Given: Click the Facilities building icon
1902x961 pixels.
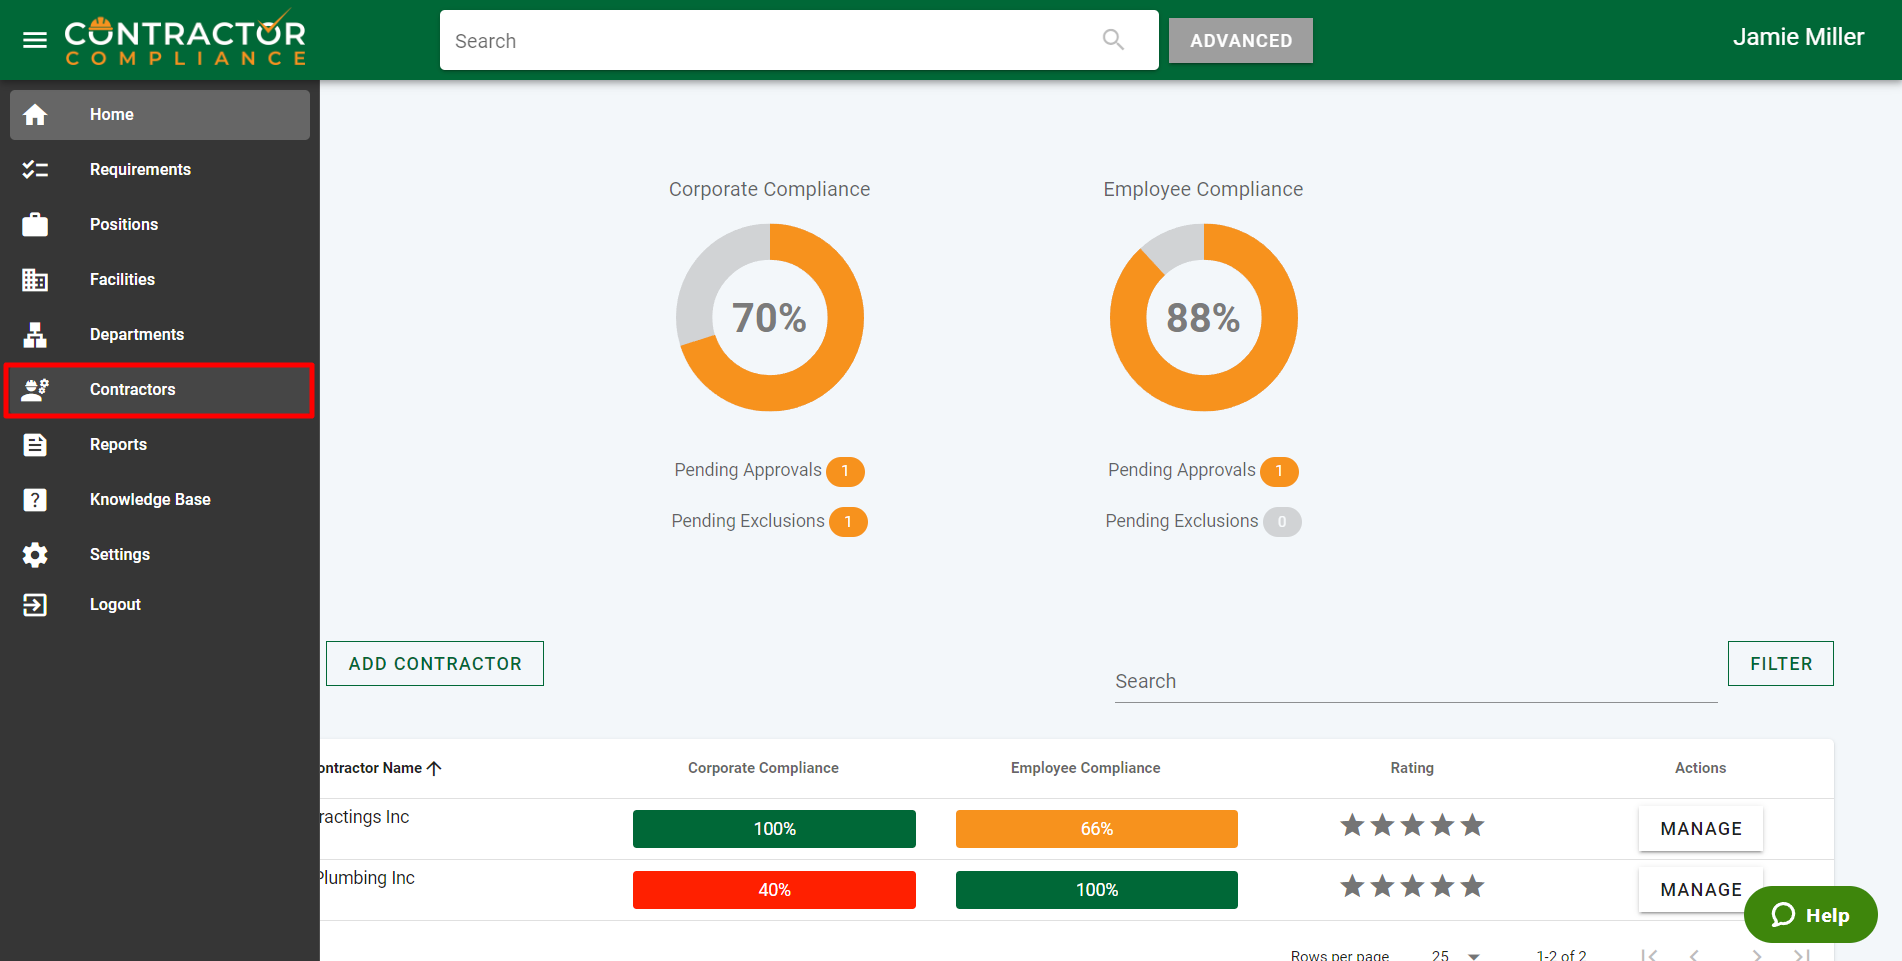Looking at the screenshot, I should (x=35, y=280).
